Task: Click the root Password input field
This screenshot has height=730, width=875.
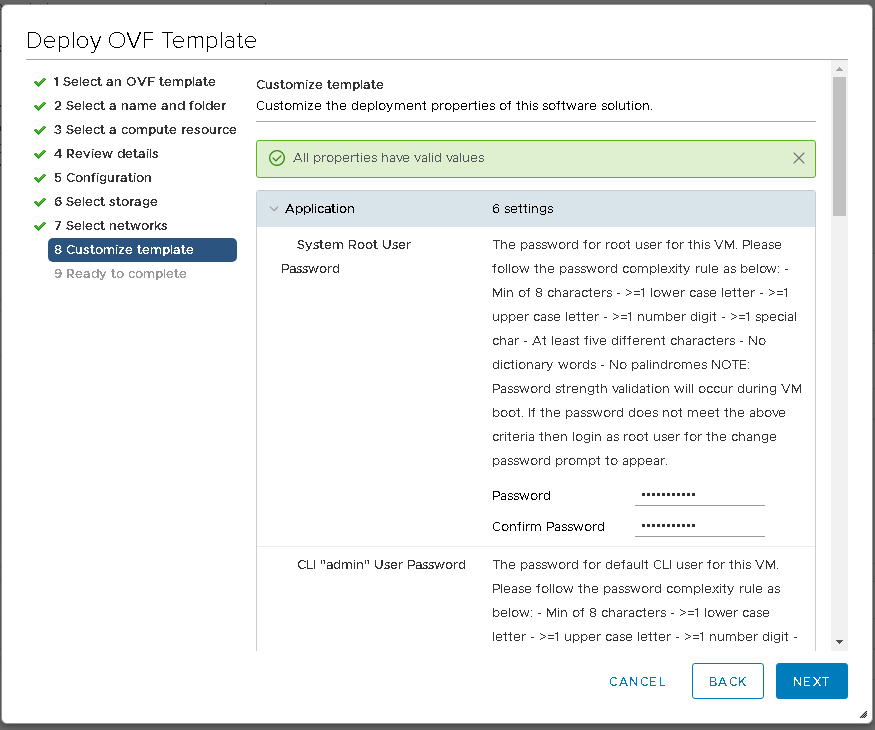Action: point(699,495)
